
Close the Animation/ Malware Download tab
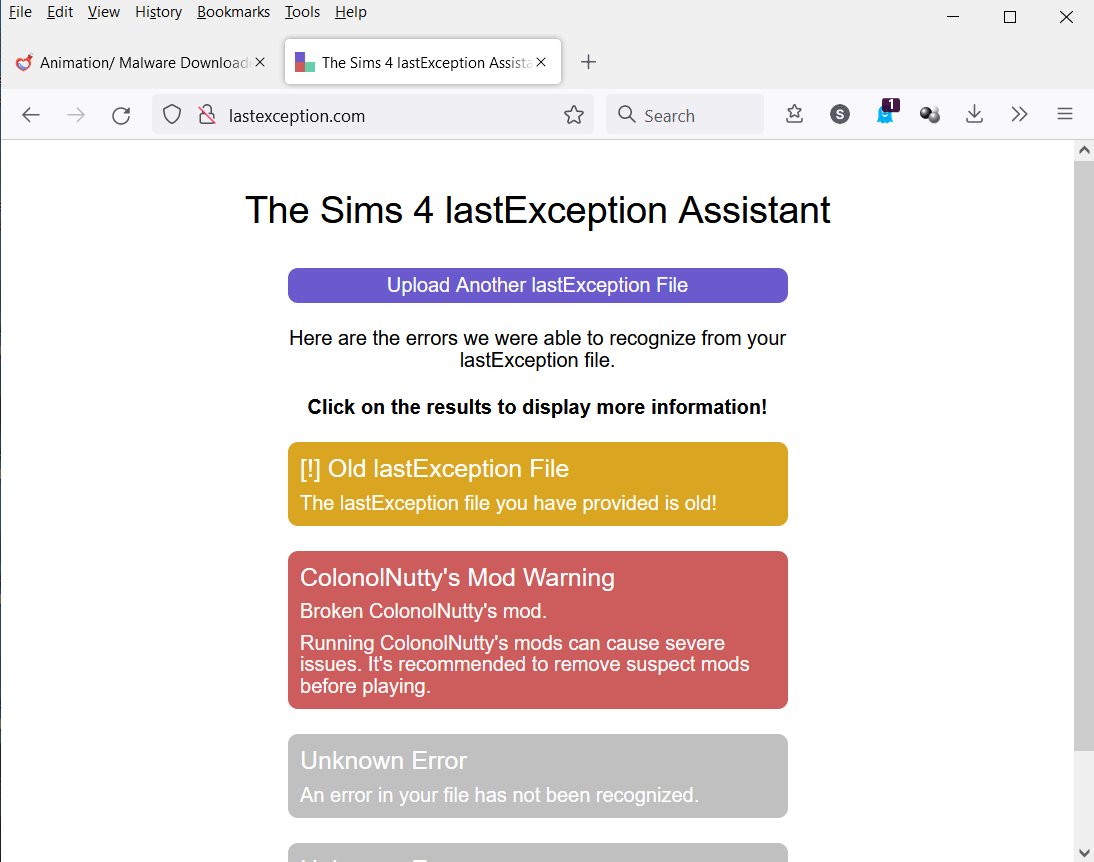[260, 62]
